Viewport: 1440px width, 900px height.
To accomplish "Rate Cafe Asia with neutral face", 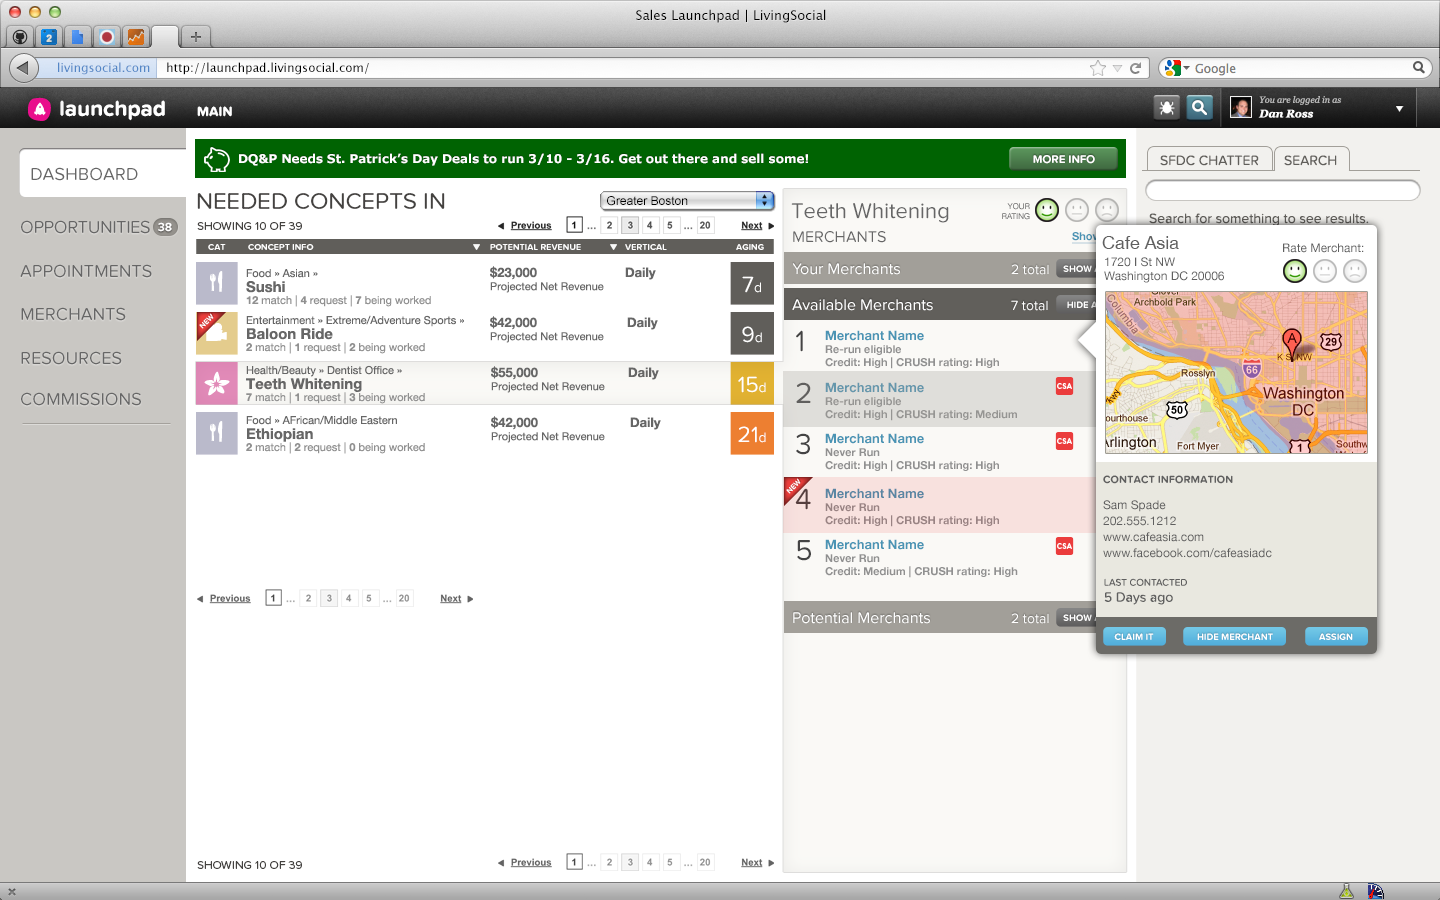I will 1325,271.
